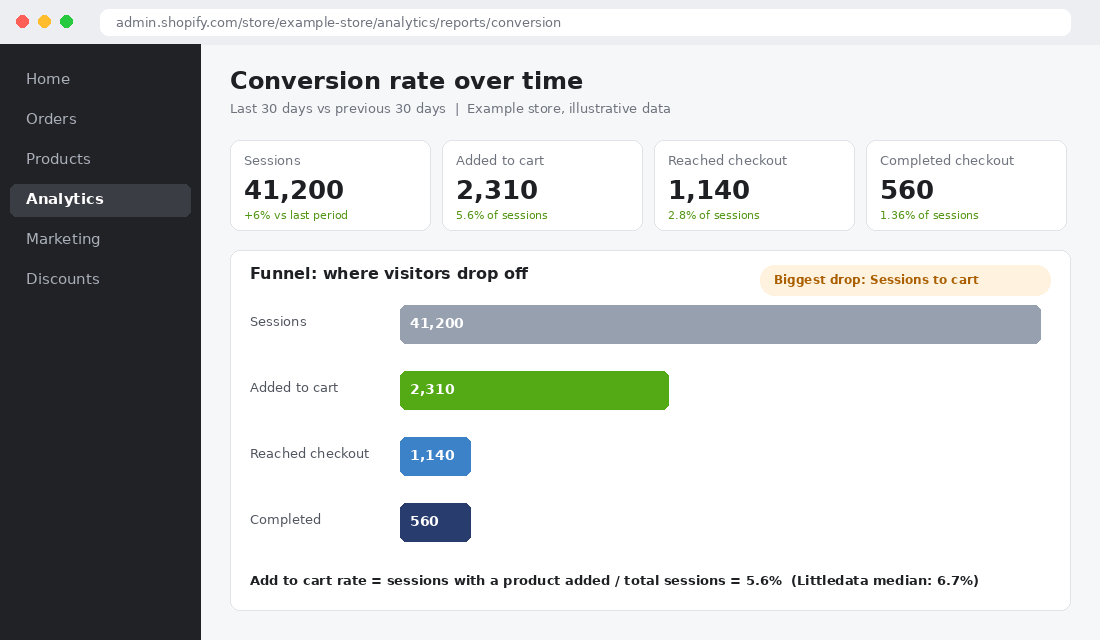Click the blue Reached checkout bar 1,140
Image resolution: width=1100 pixels, height=640 pixels.
coord(436,456)
